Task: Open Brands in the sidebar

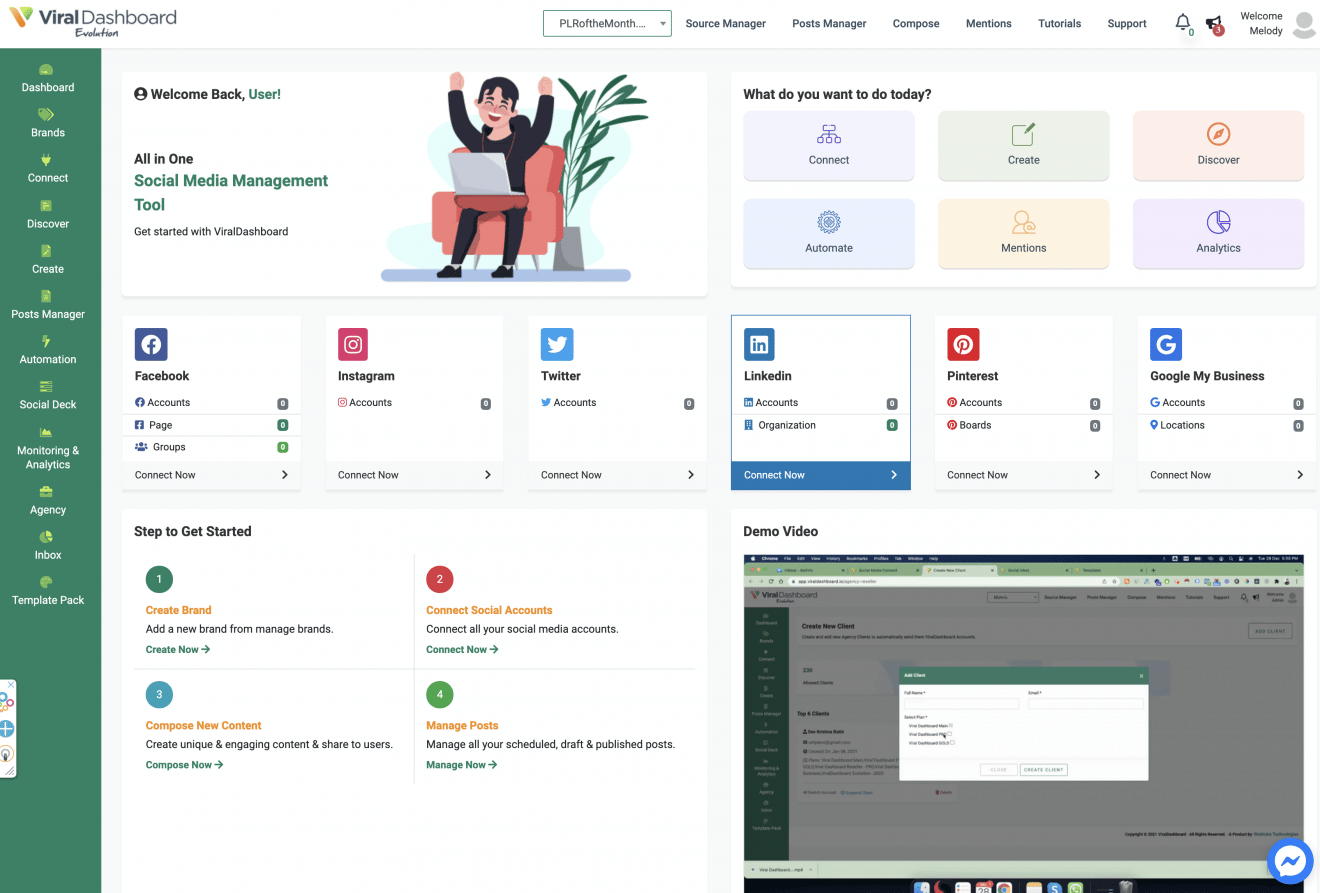Action: [48, 124]
